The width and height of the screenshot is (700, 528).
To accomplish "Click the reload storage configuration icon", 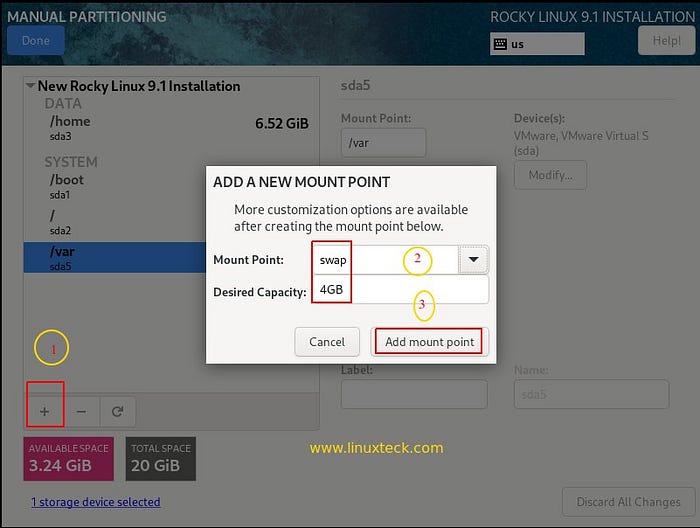I will pos(117,411).
